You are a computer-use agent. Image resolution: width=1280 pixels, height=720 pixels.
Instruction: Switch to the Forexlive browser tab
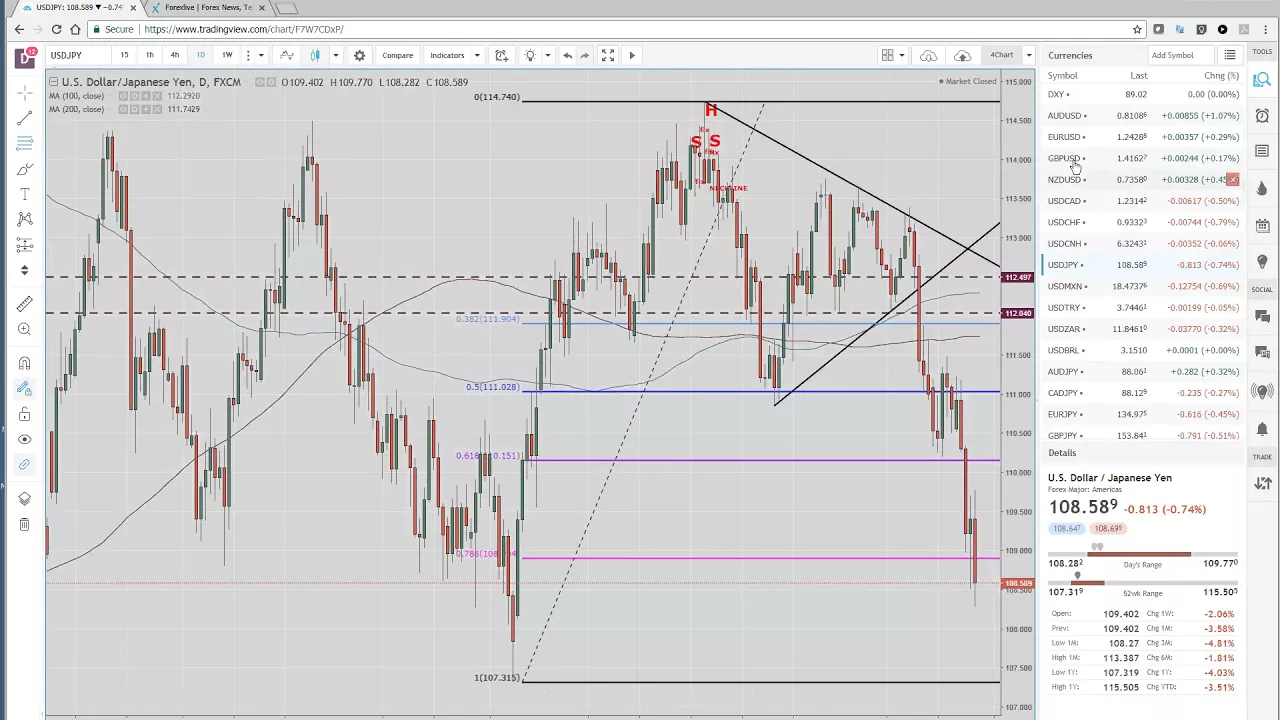click(208, 8)
